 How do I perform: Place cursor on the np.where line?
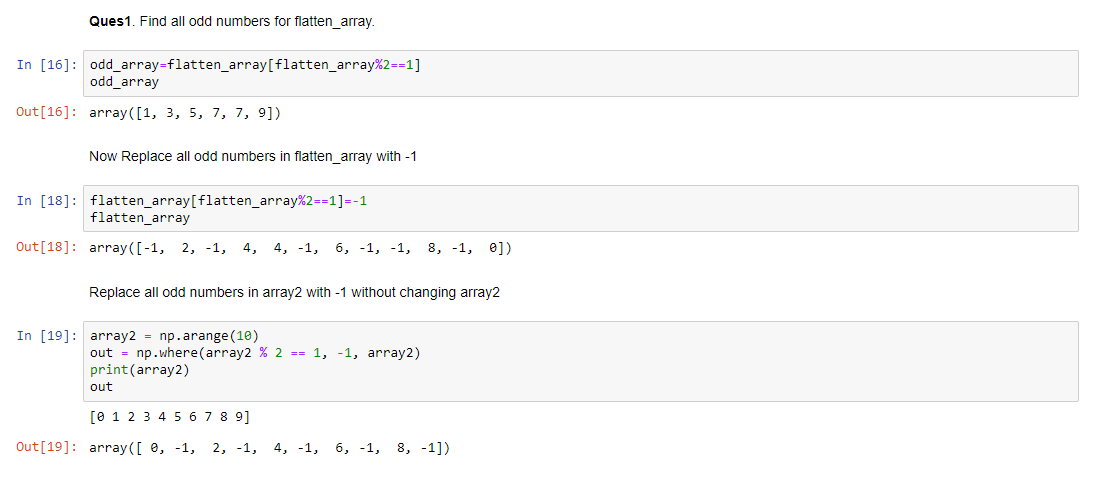coord(255,353)
